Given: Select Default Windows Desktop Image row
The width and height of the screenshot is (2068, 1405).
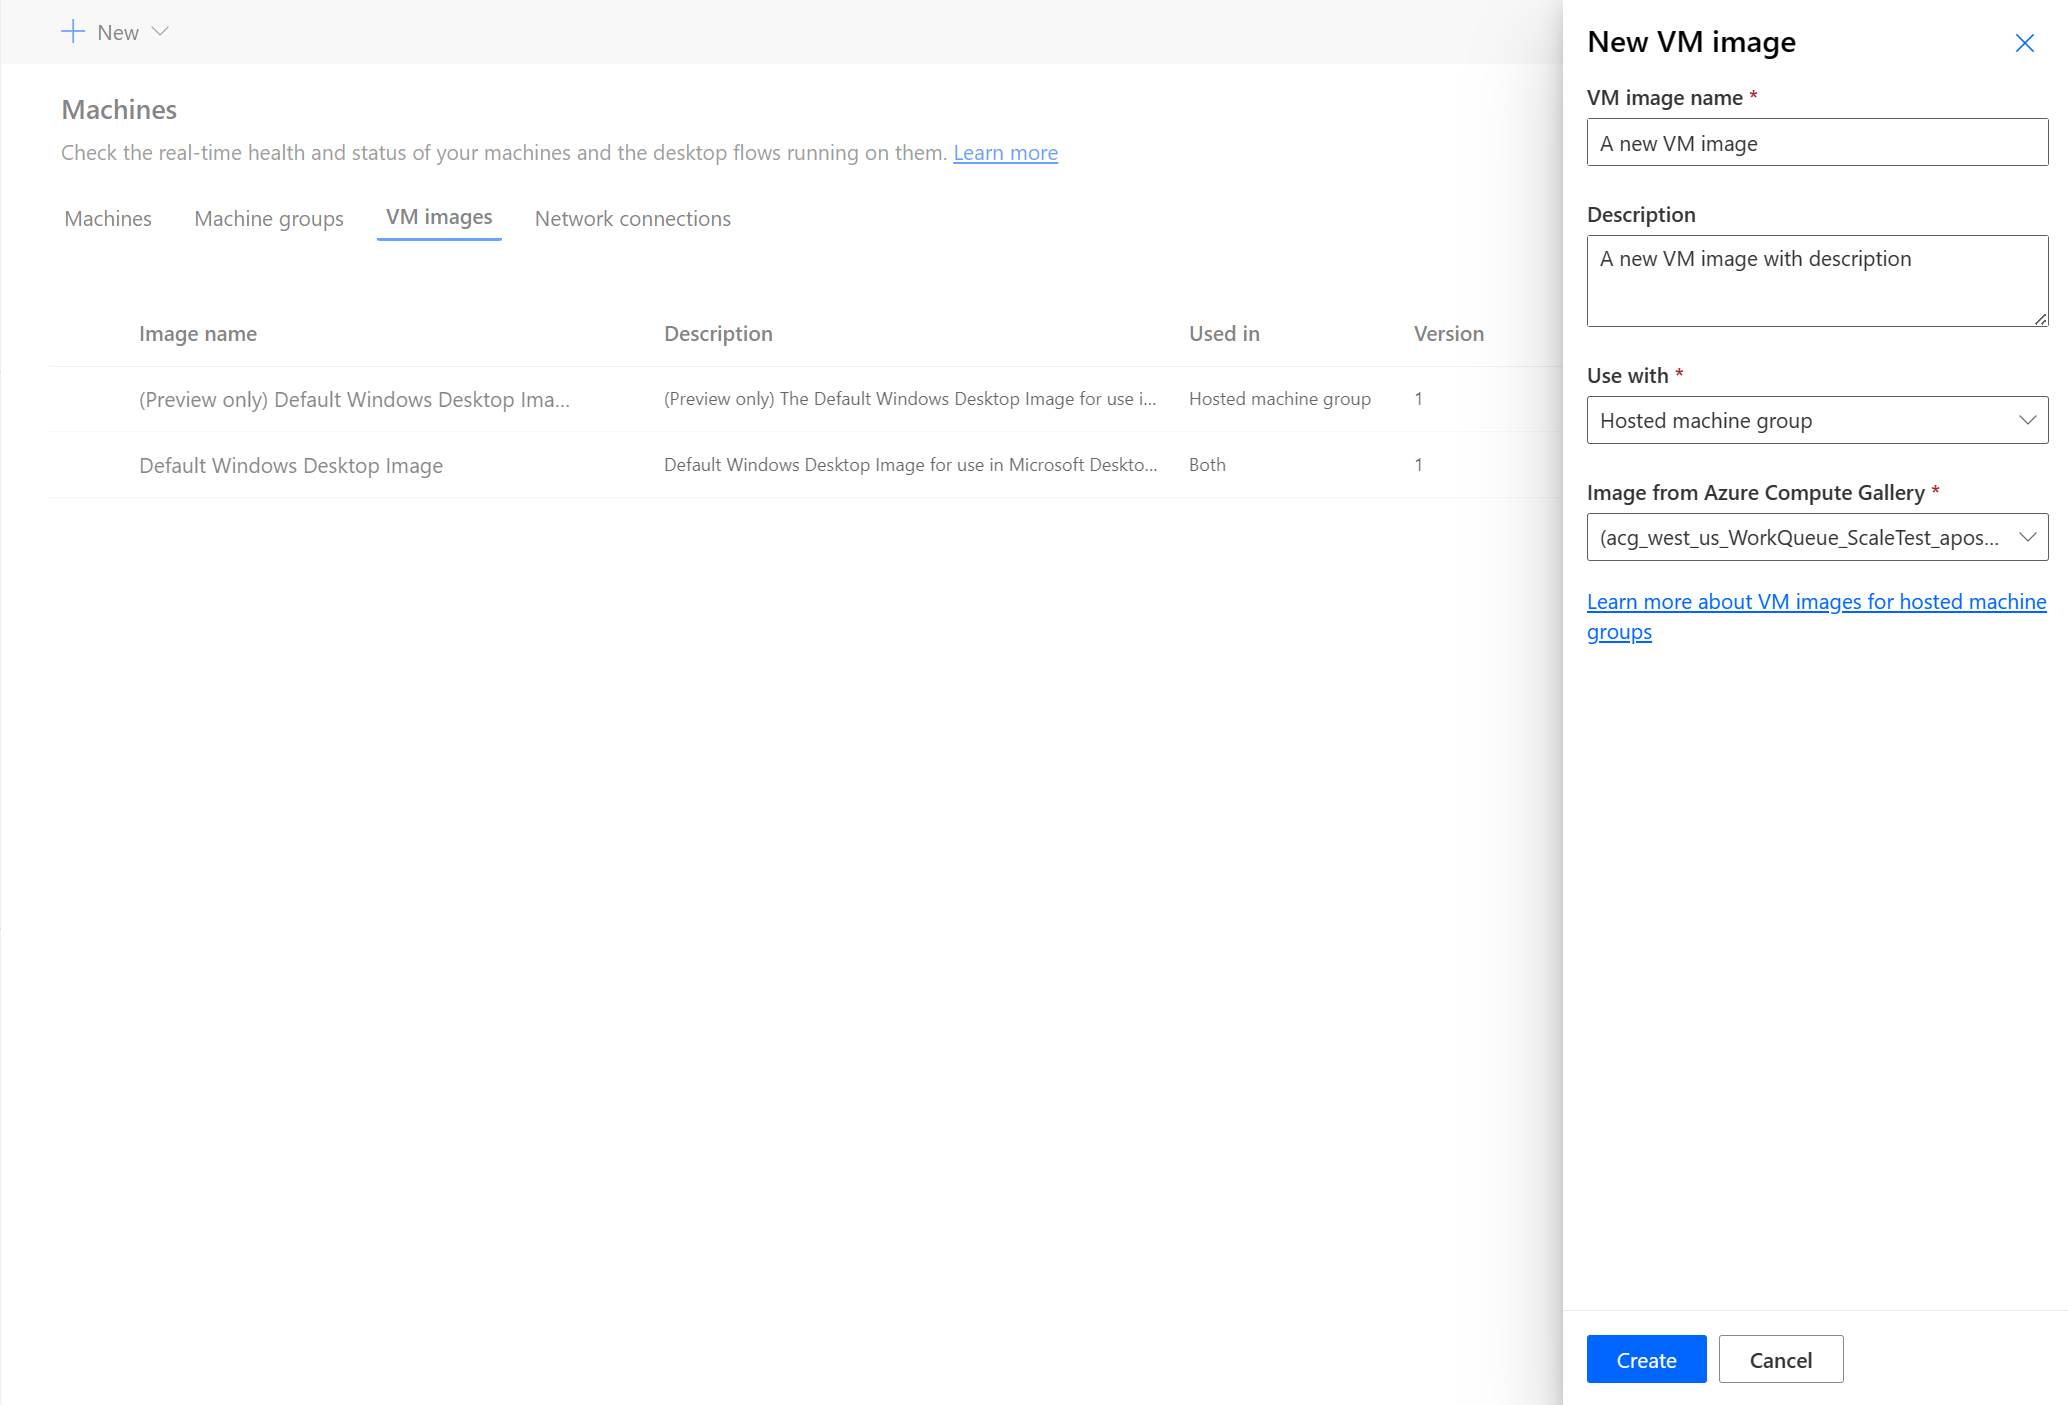Looking at the screenshot, I should point(768,464).
